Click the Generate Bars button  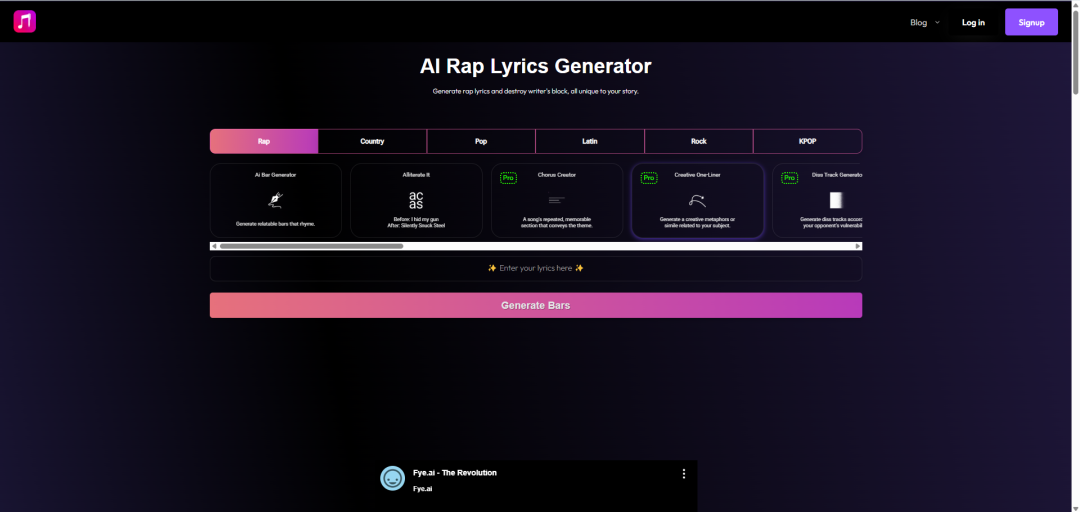pyautogui.click(x=536, y=305)
